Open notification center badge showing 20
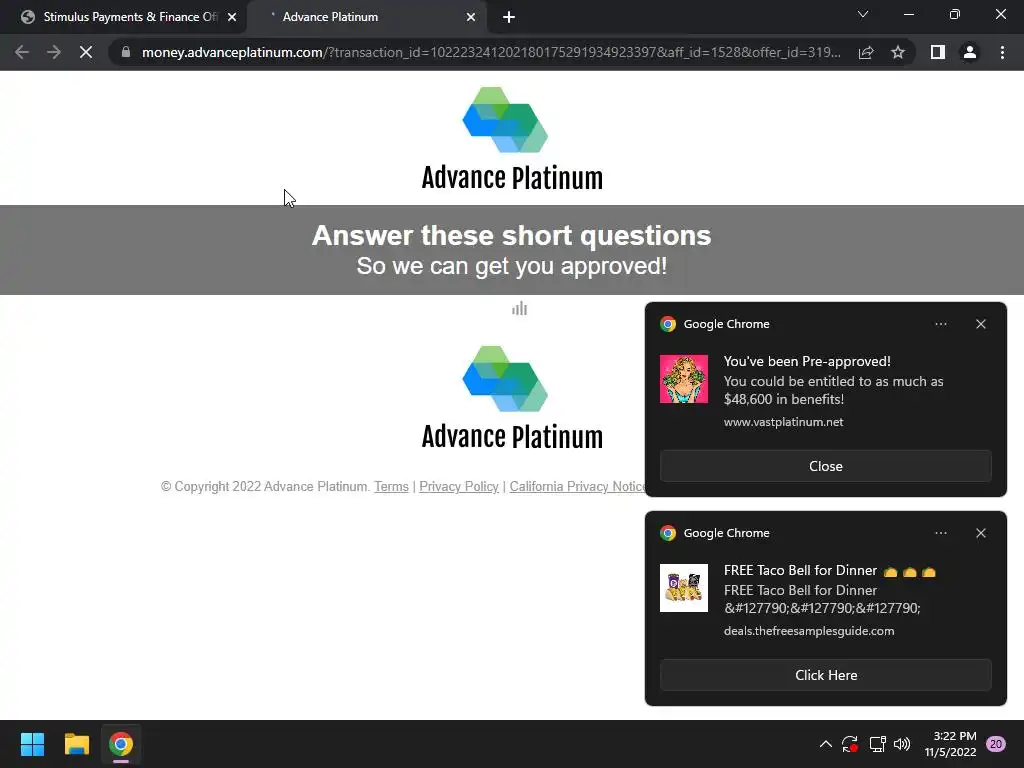 click(x=996, y=744)
